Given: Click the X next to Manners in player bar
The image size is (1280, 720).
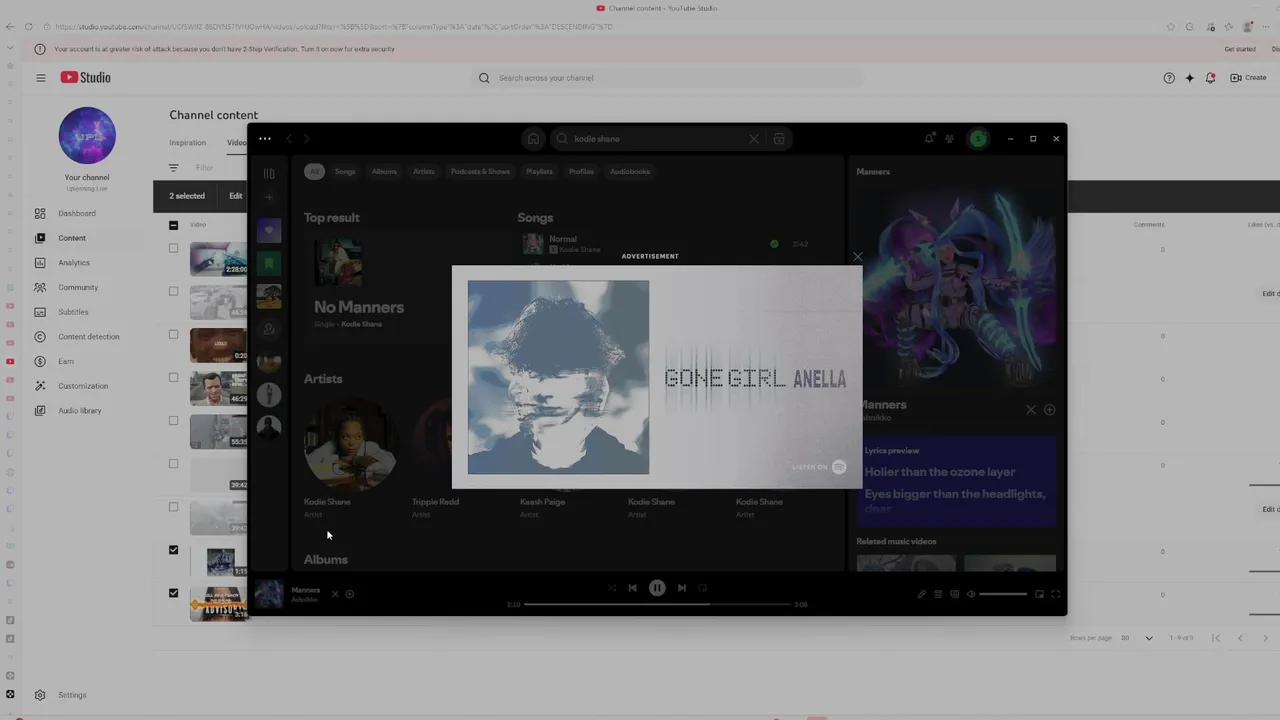Looking at the screenshot, I should coord(335,594).
